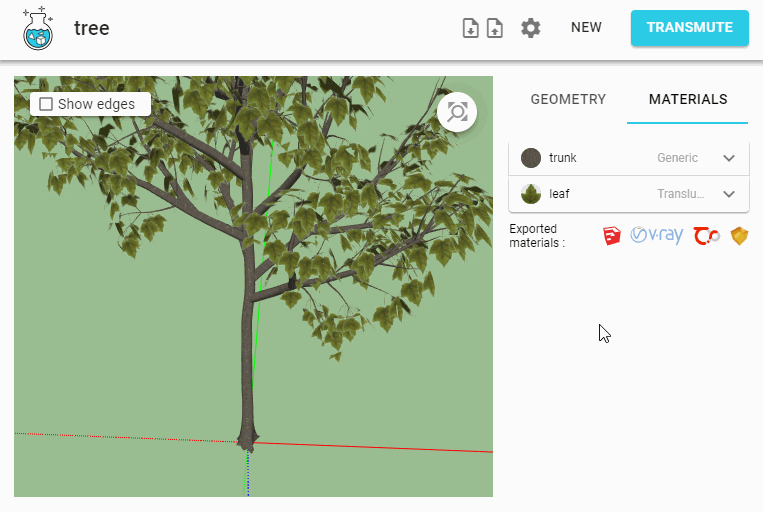Expand the leaf material chevron
The height and width of the screenshot is (512, 763).
click(x=729, y=194)
